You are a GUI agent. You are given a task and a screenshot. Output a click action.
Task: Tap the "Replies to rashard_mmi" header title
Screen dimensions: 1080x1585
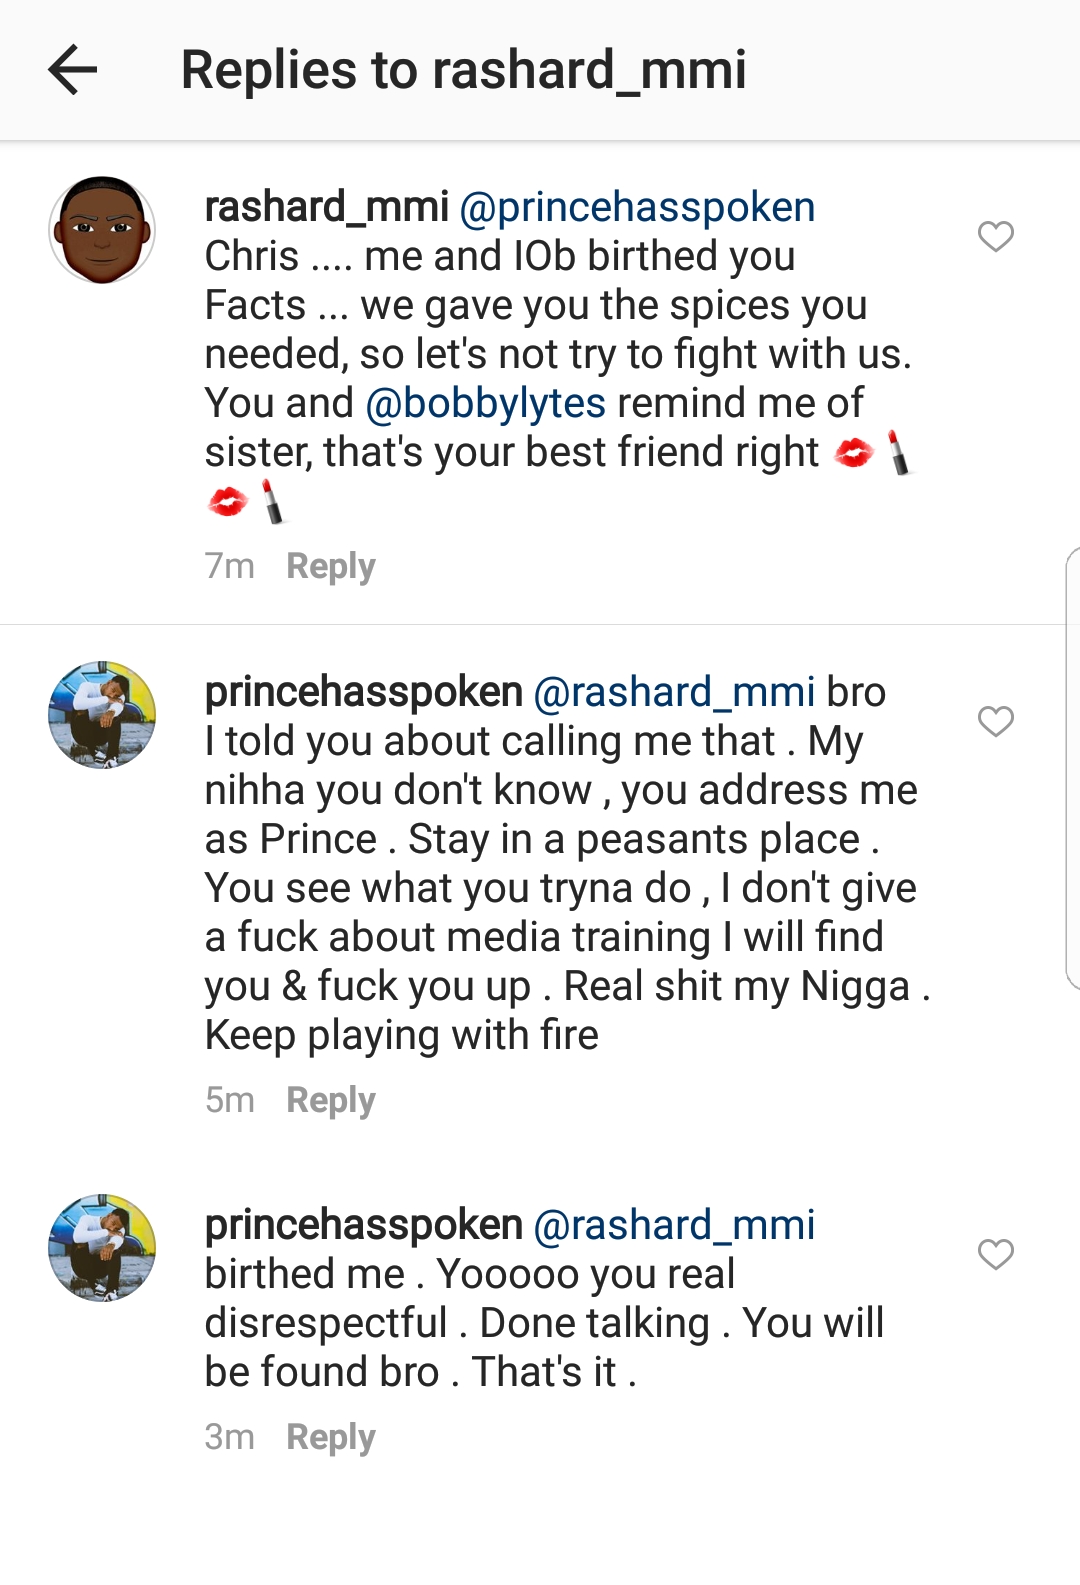[x=463, y=70]
